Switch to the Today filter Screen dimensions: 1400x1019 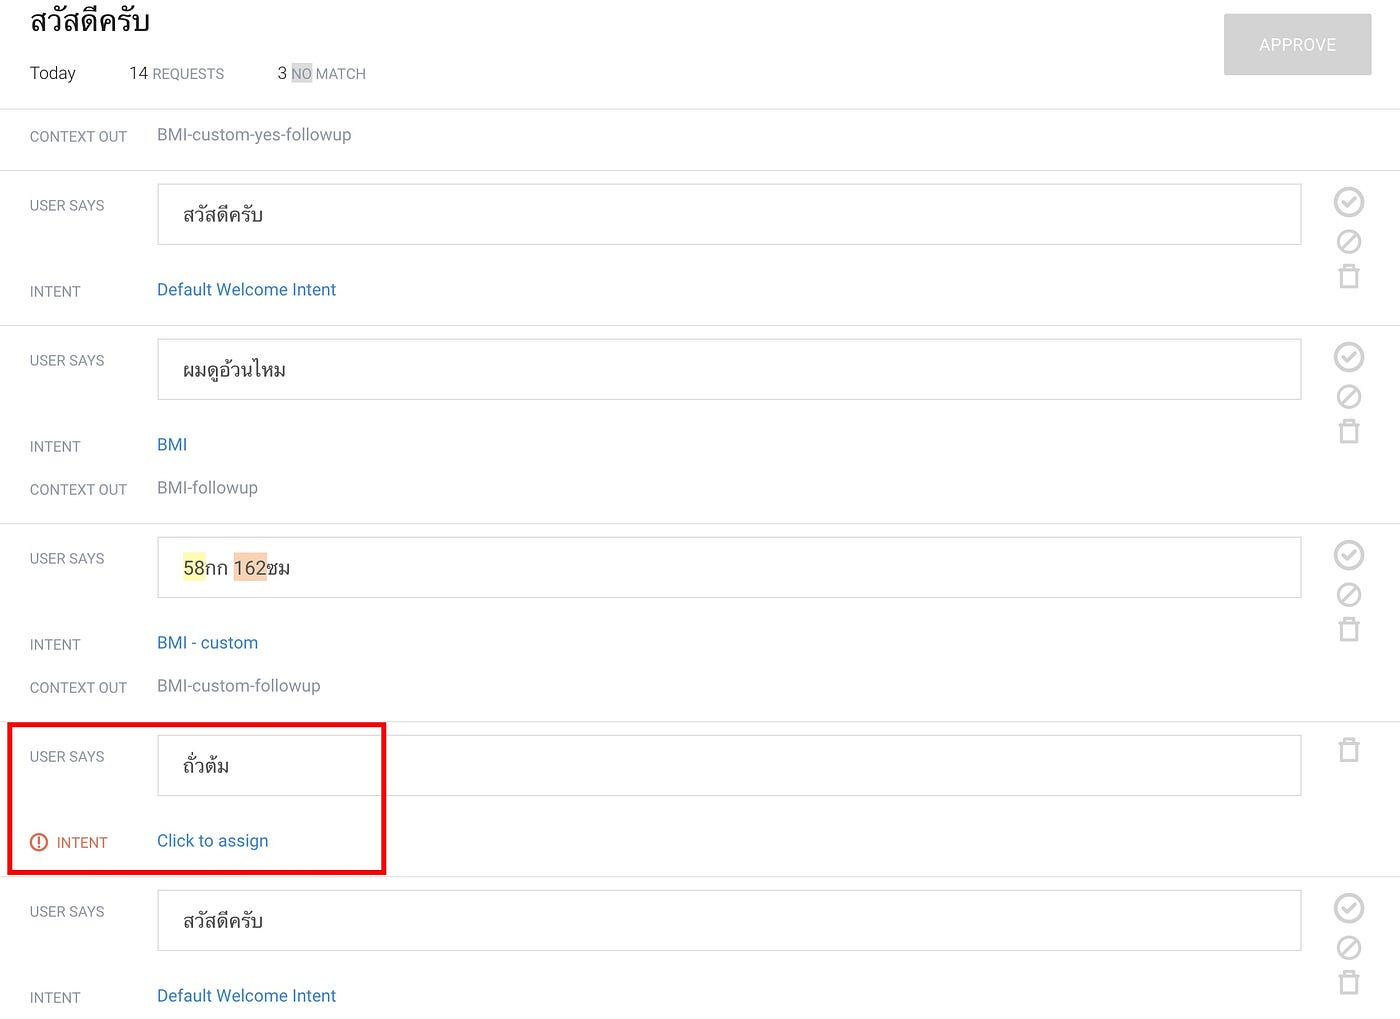click(x=52, y=73)
